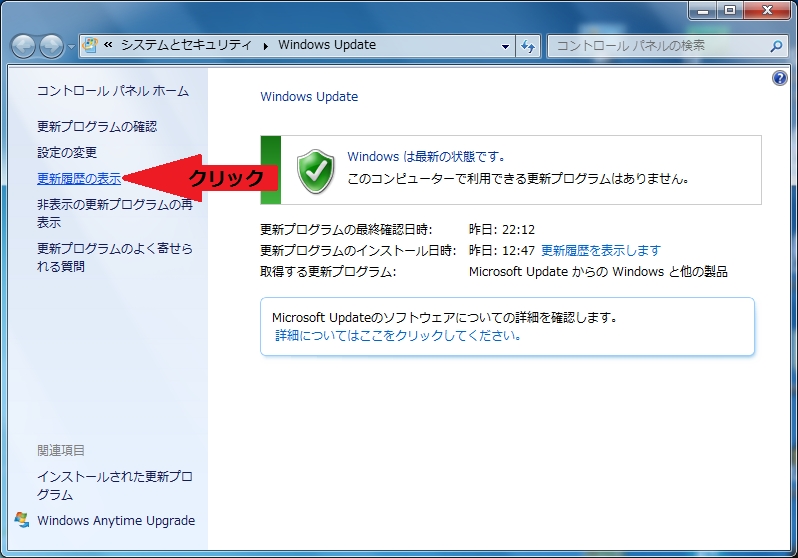
Task: Open コントロール パネル ホーム link
Action: tap(113, 91)
